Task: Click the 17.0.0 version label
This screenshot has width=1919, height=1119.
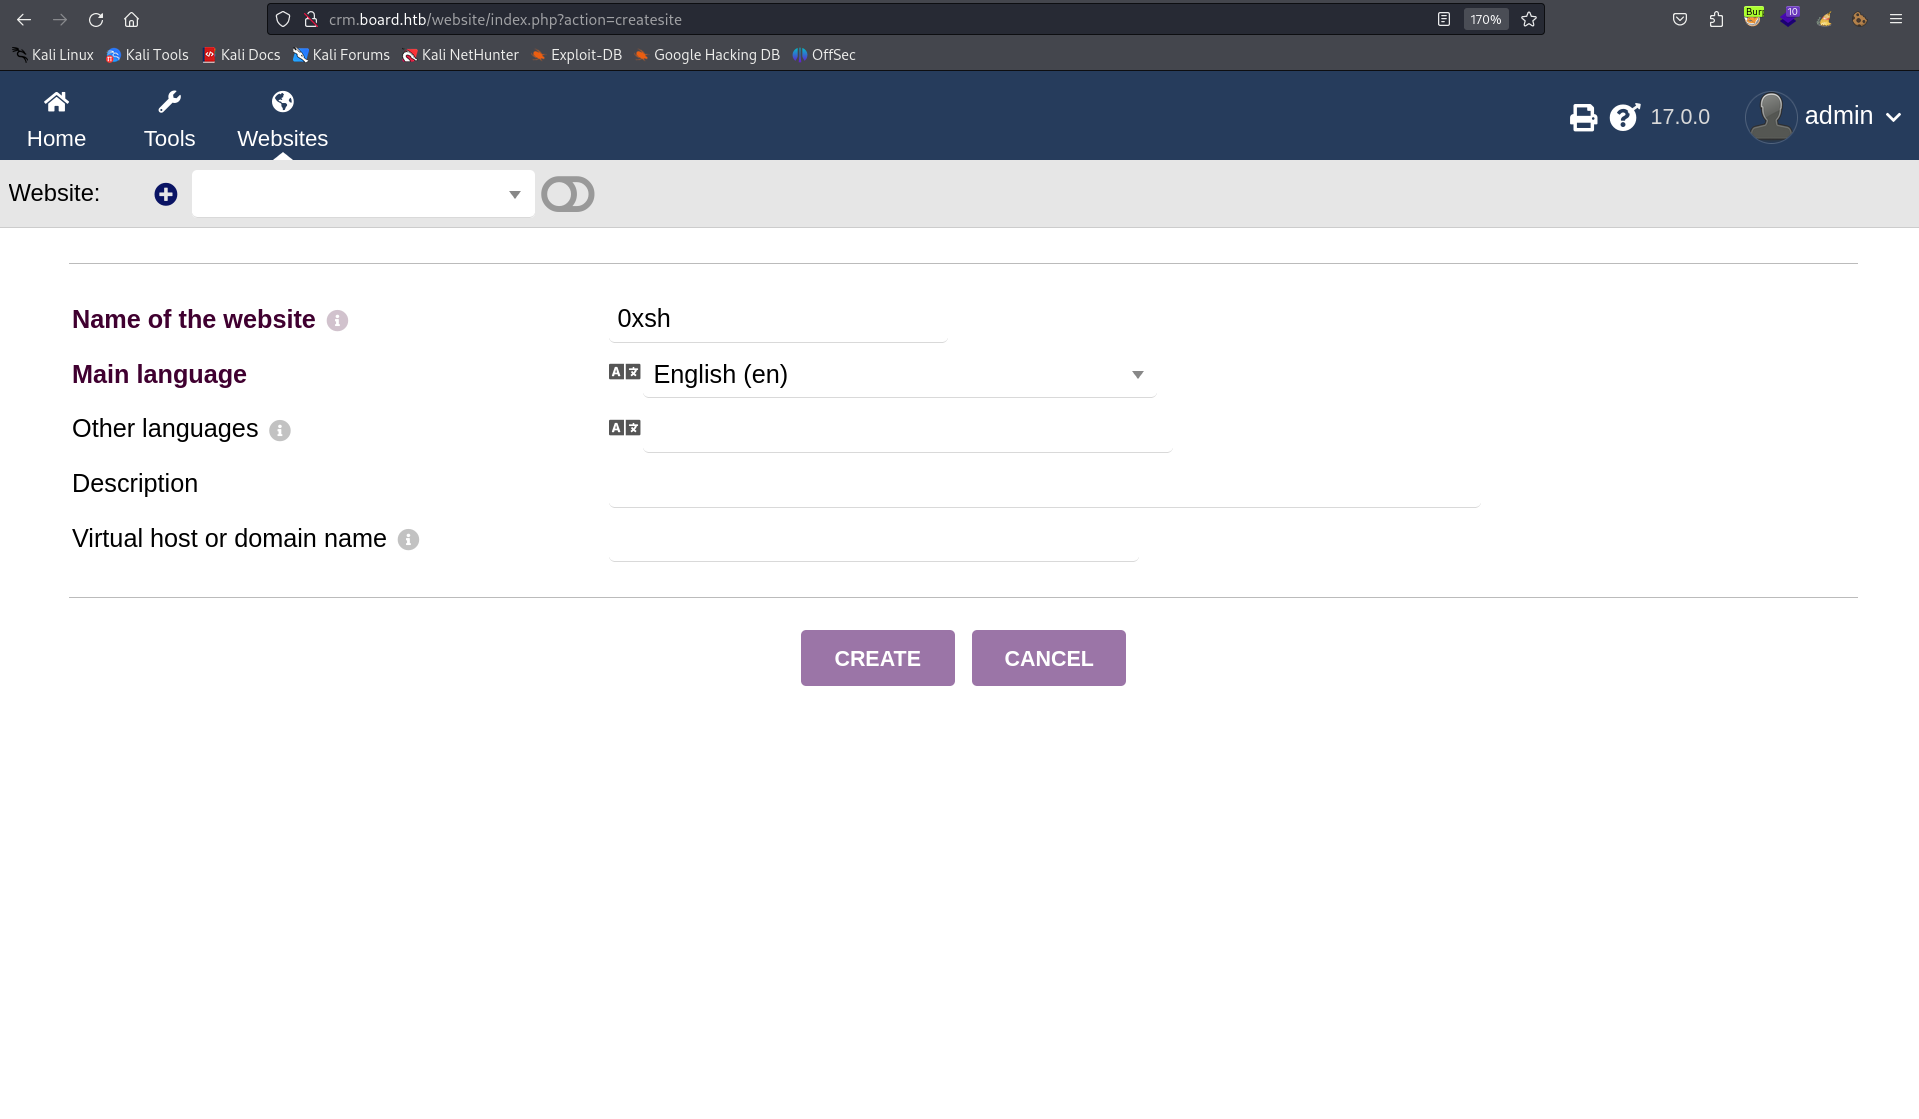Action: [x=1679, y=117]
